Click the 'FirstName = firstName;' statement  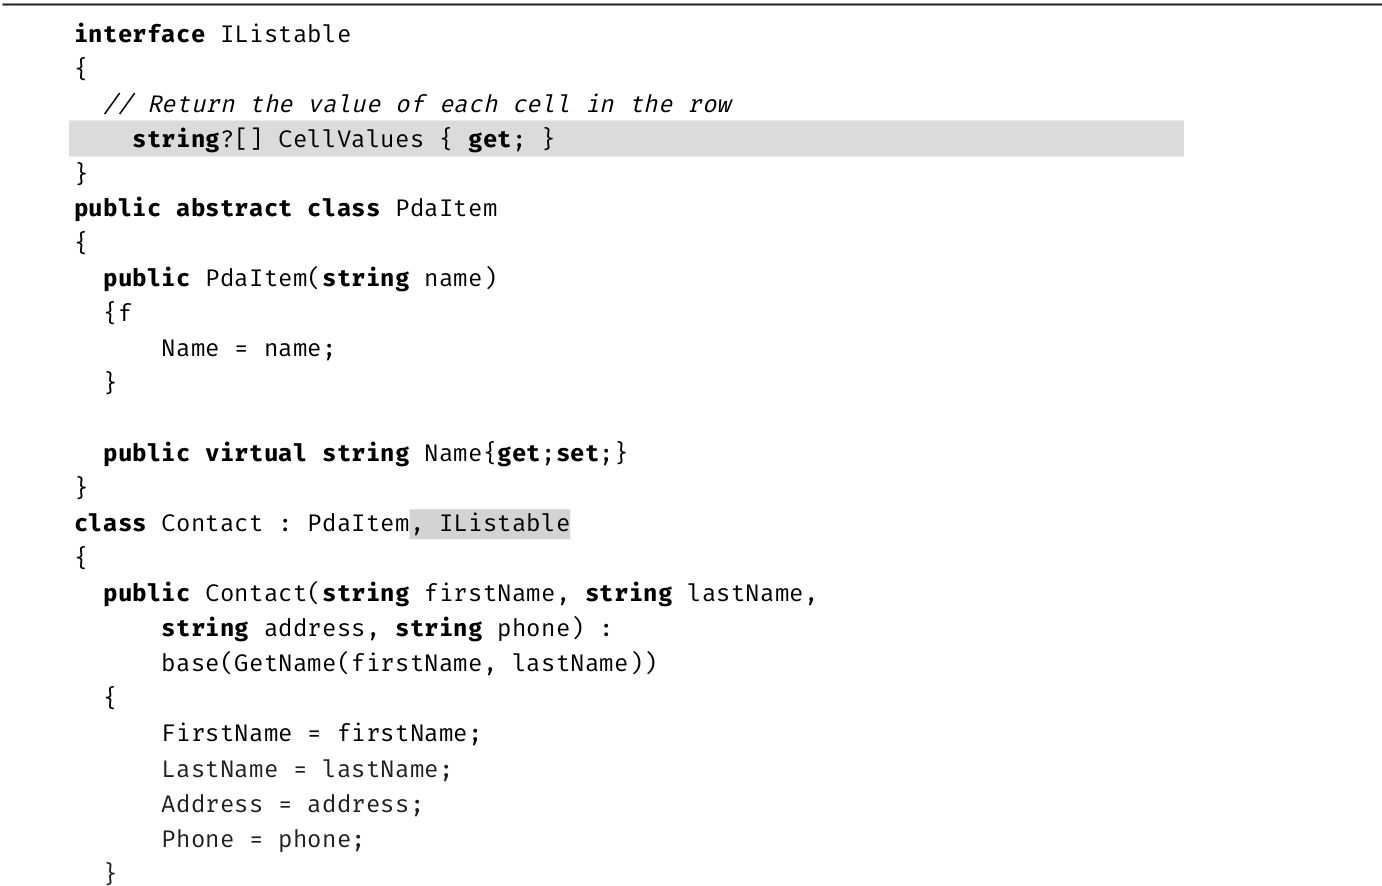321,733
